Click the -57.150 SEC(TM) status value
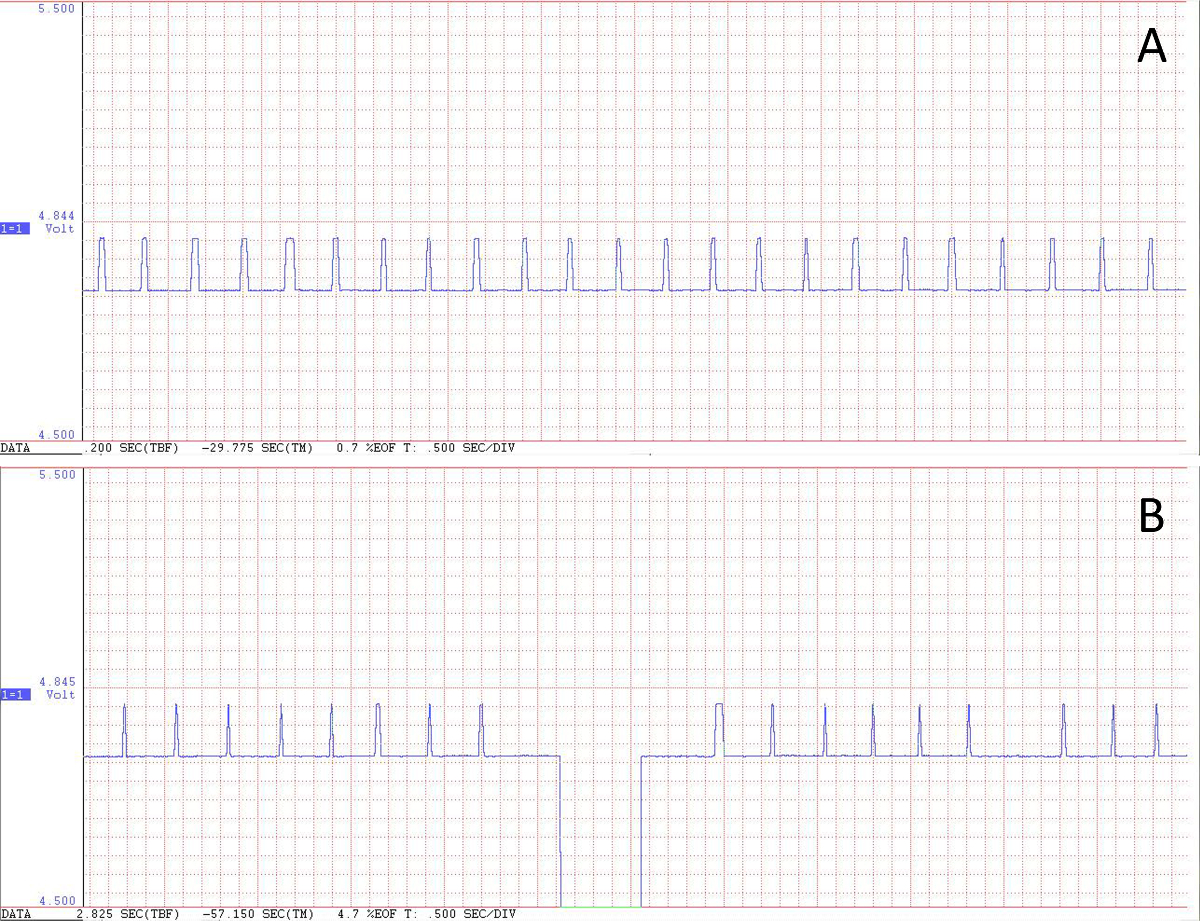 pos(257,914)
